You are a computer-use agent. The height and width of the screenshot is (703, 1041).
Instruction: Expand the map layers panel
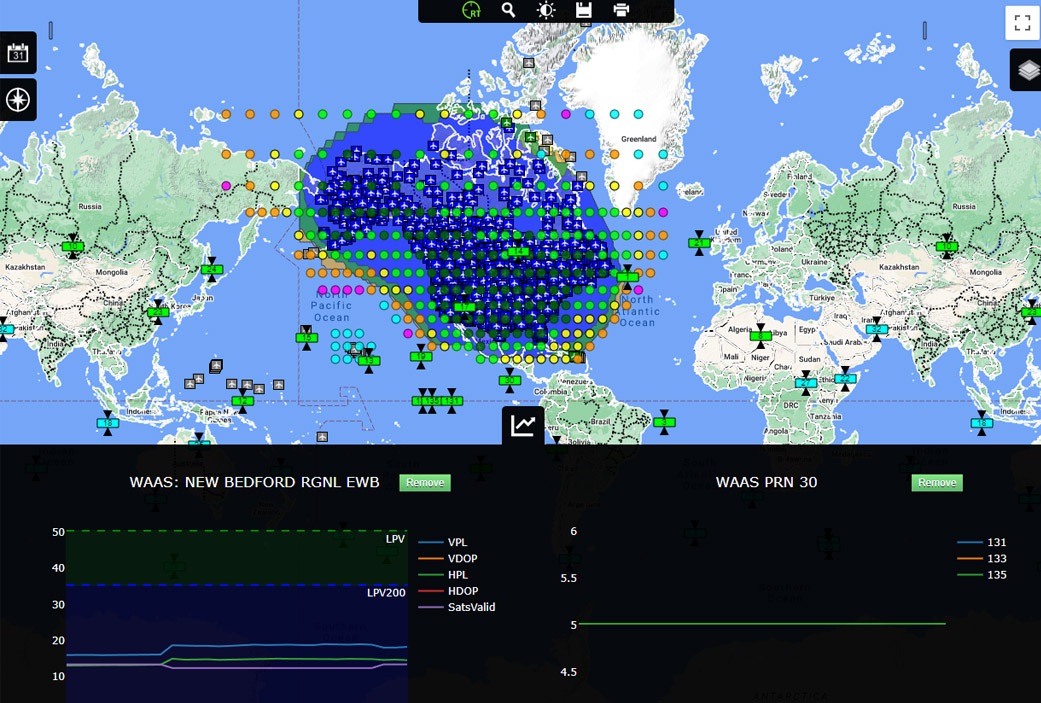(x=1026, y=70)
